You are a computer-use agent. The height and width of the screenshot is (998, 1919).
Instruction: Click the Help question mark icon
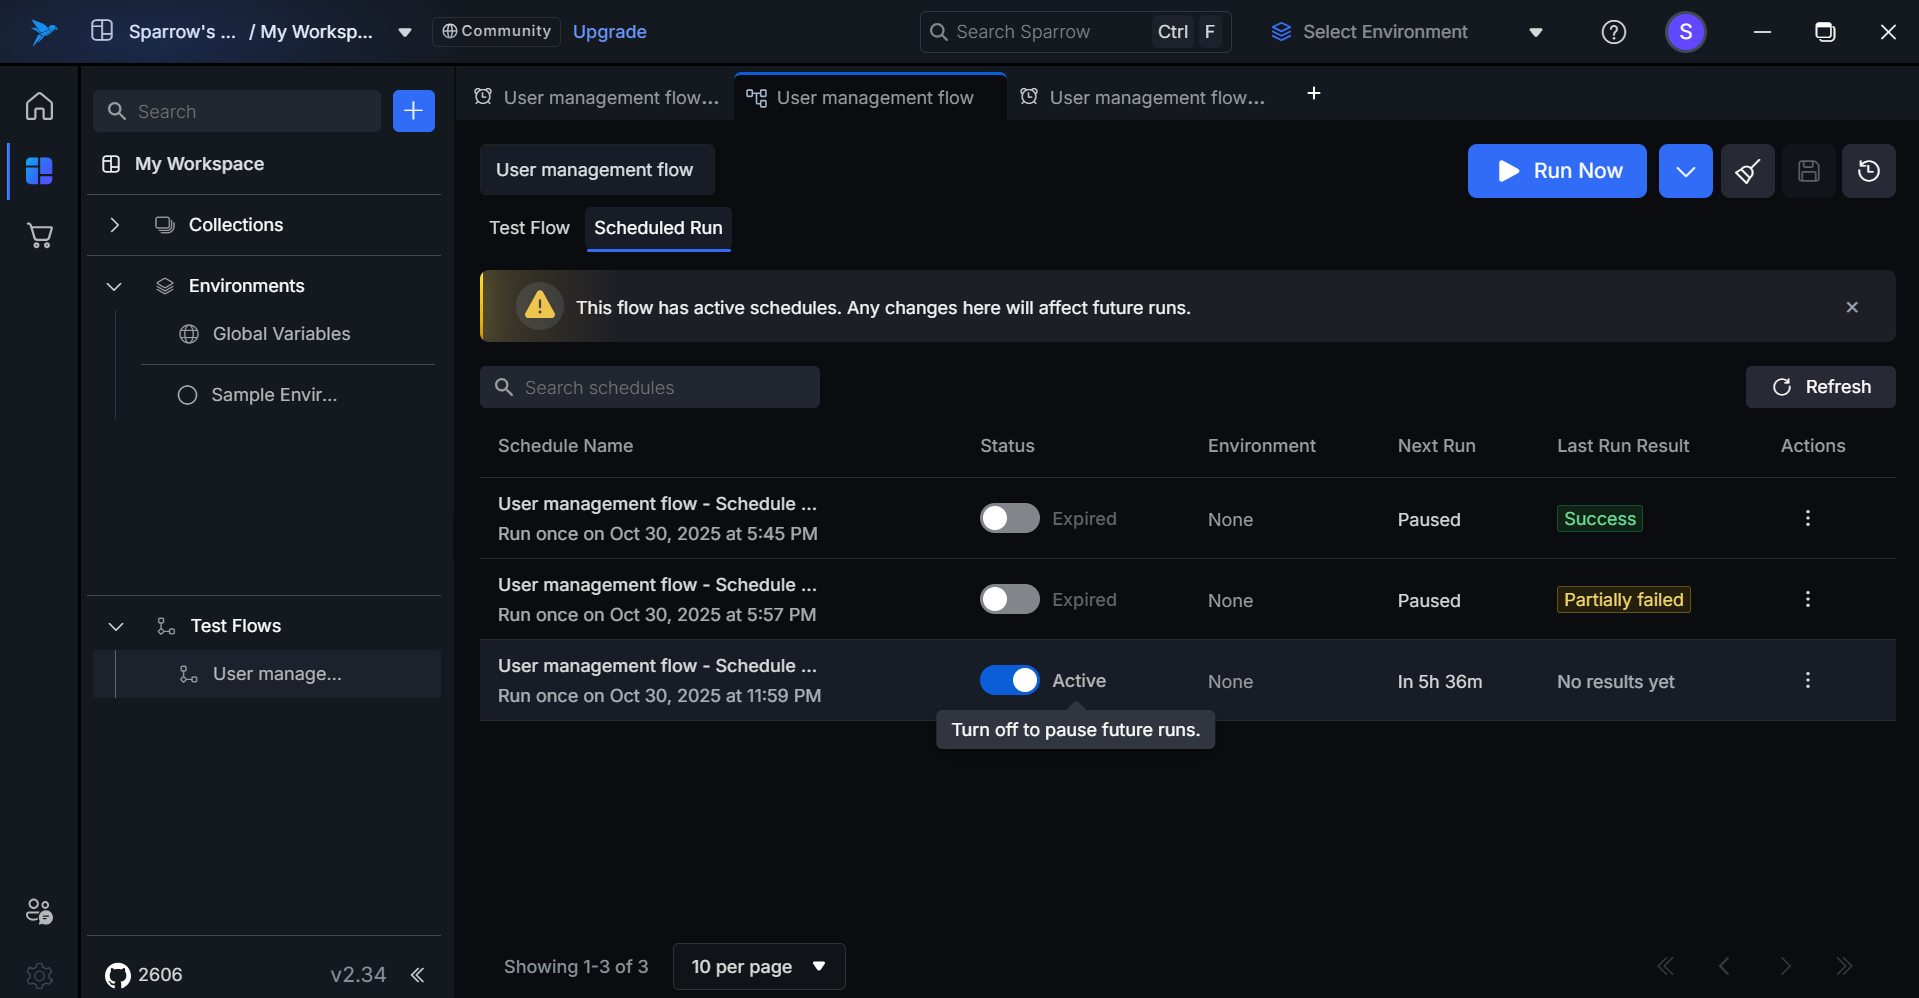point(1613,32)
